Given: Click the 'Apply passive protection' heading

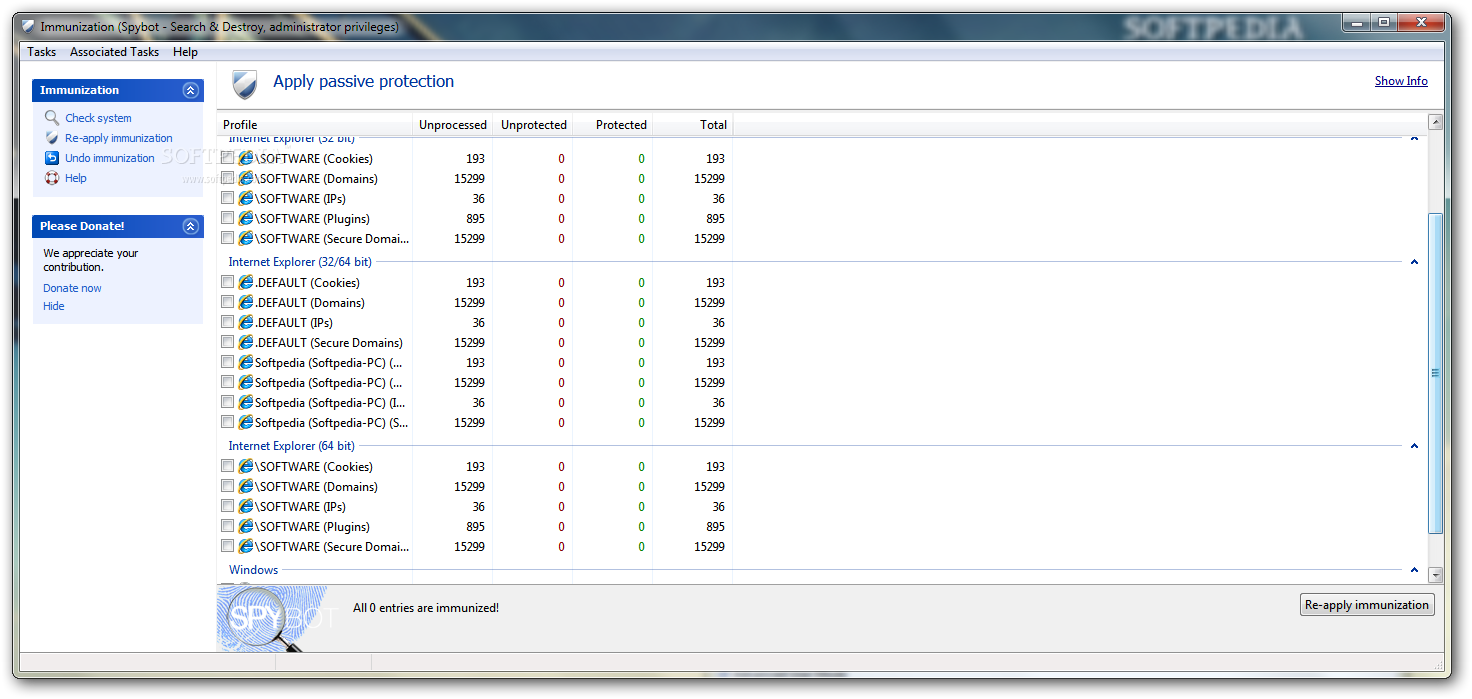Looking at the screenshot, I should 364,81.
